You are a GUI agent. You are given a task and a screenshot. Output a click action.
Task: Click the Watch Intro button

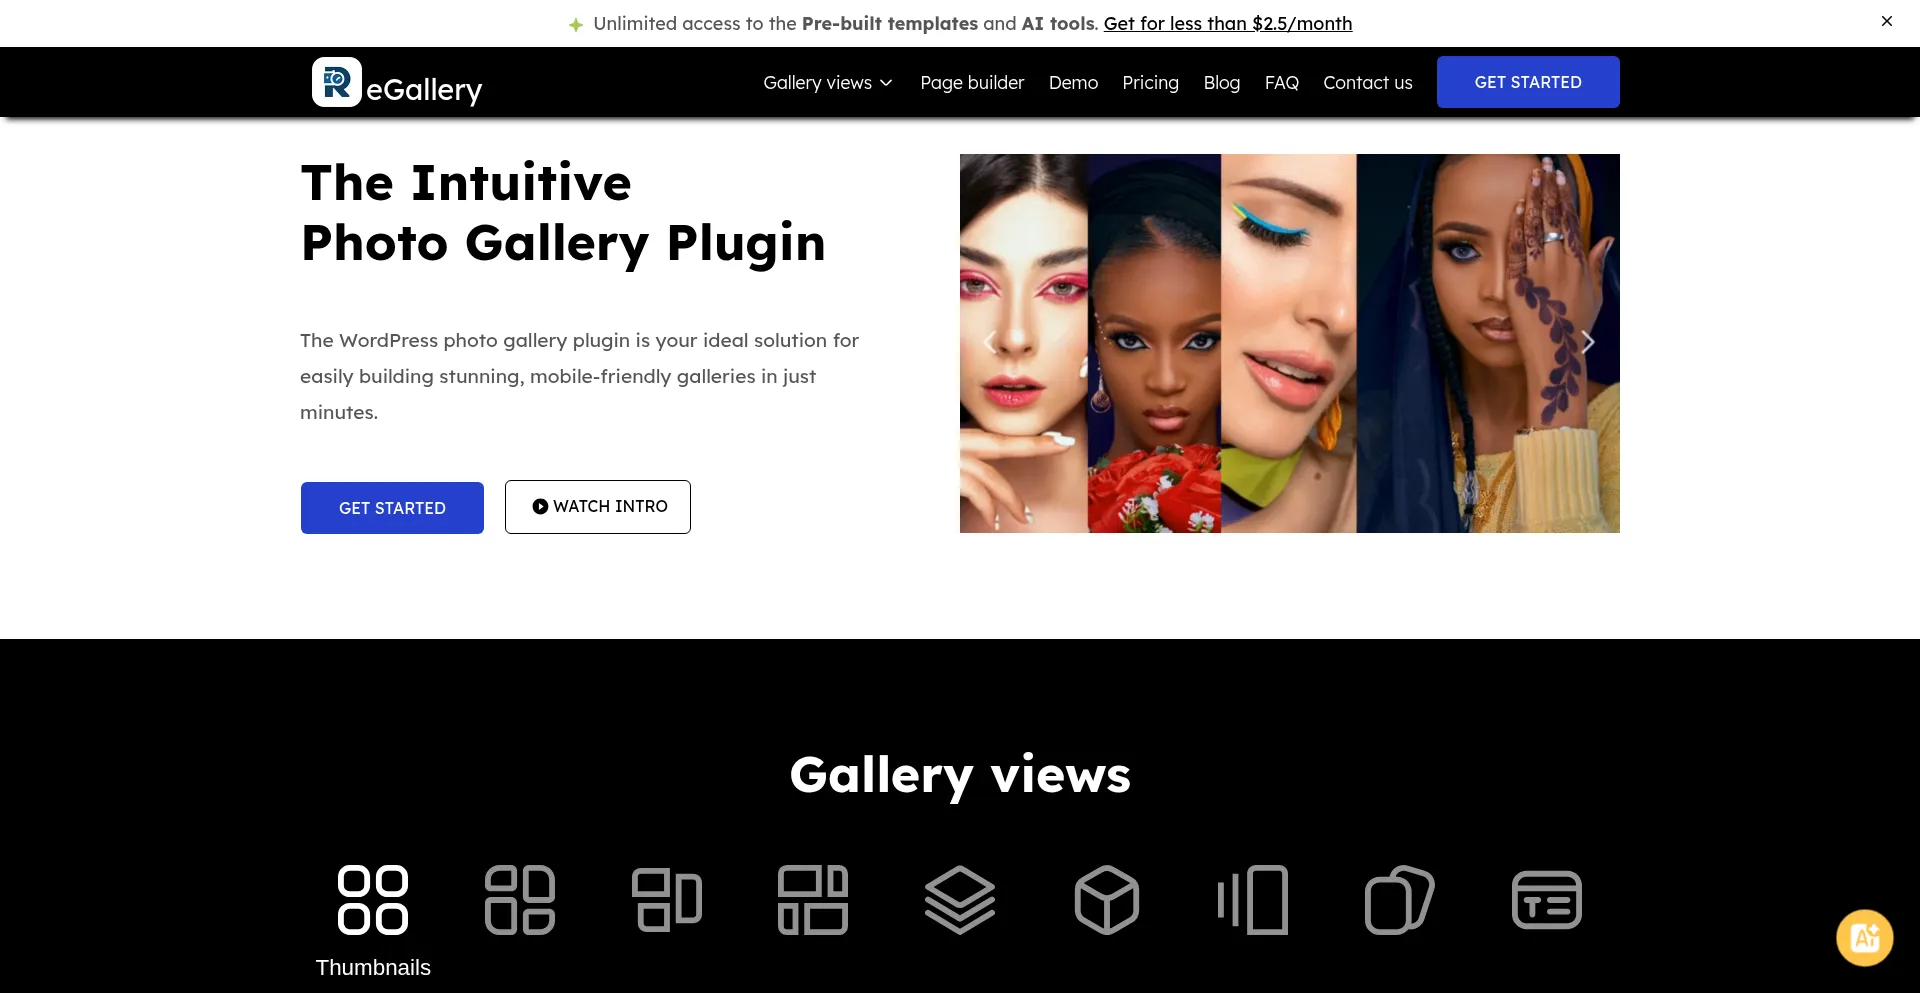tap(598, 507)
